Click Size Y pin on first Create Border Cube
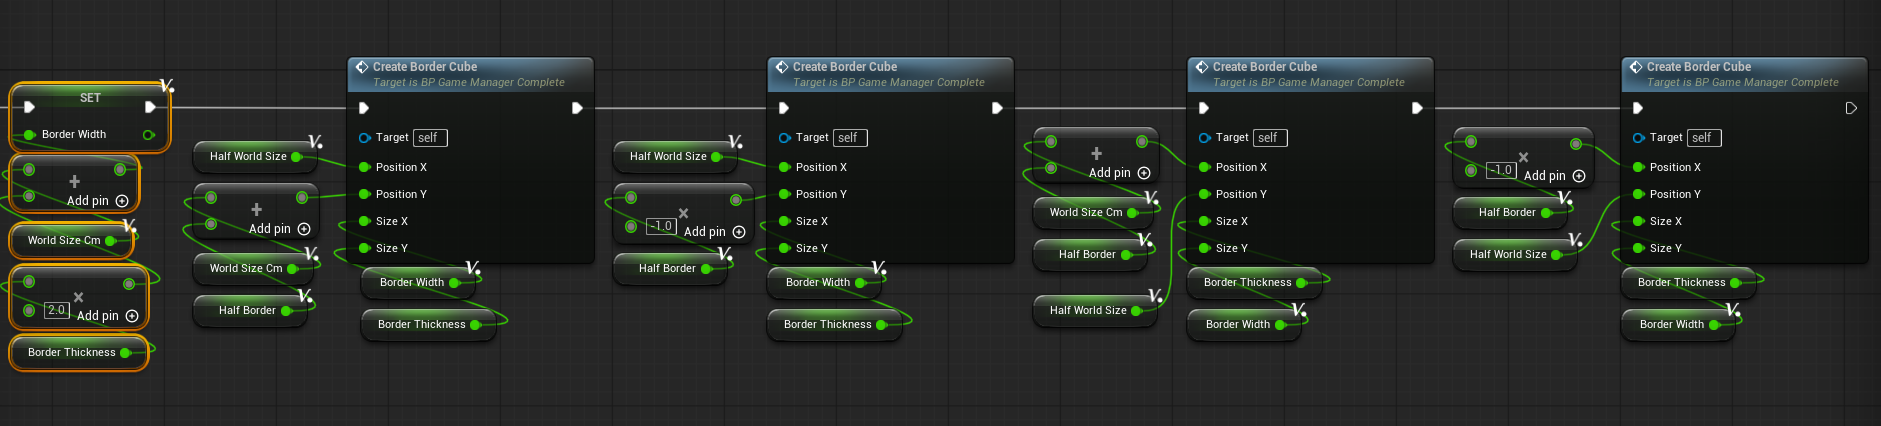This screenshot has width=1881, height=426. pyautogui.click(x=365, y=248)
